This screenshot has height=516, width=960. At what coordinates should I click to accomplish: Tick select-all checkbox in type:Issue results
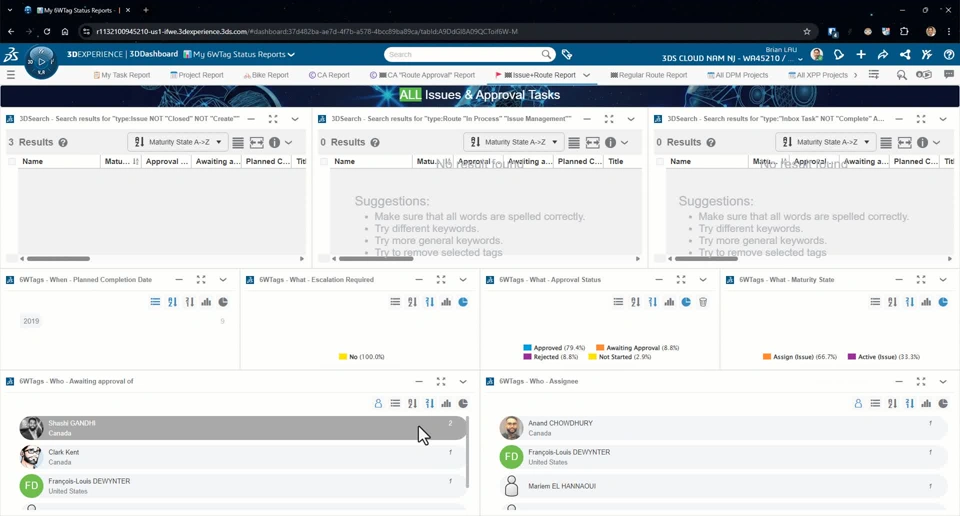(12, 162)
